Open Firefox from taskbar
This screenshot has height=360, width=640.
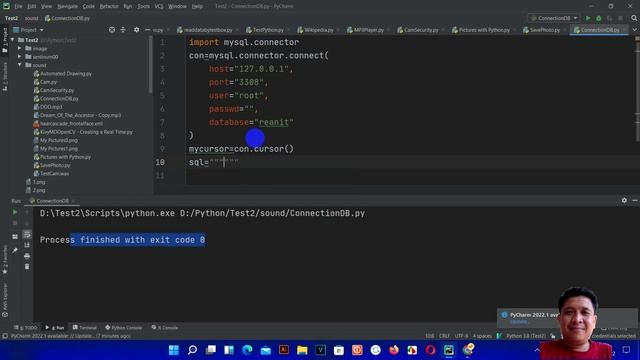(x=393, y=350)
